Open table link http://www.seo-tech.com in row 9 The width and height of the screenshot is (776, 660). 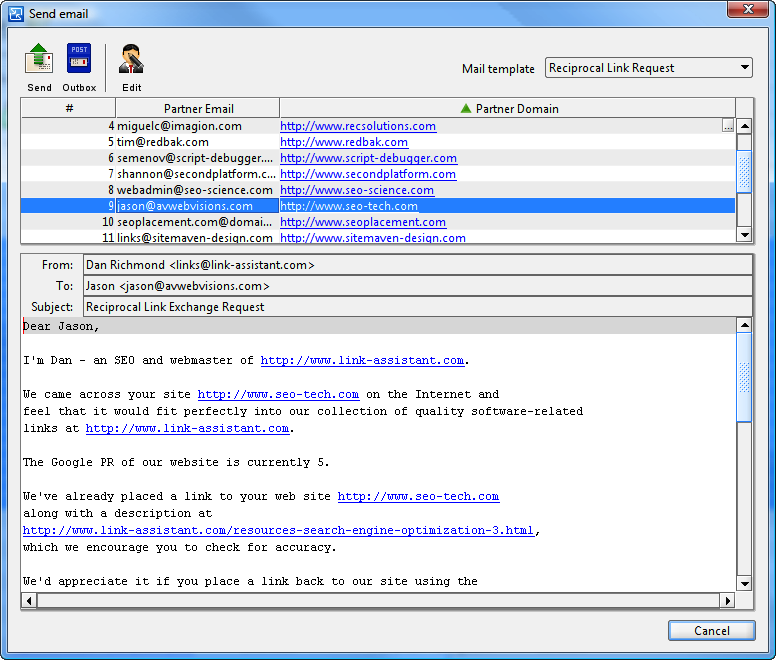pyautogui.click(x=349, y=206)
